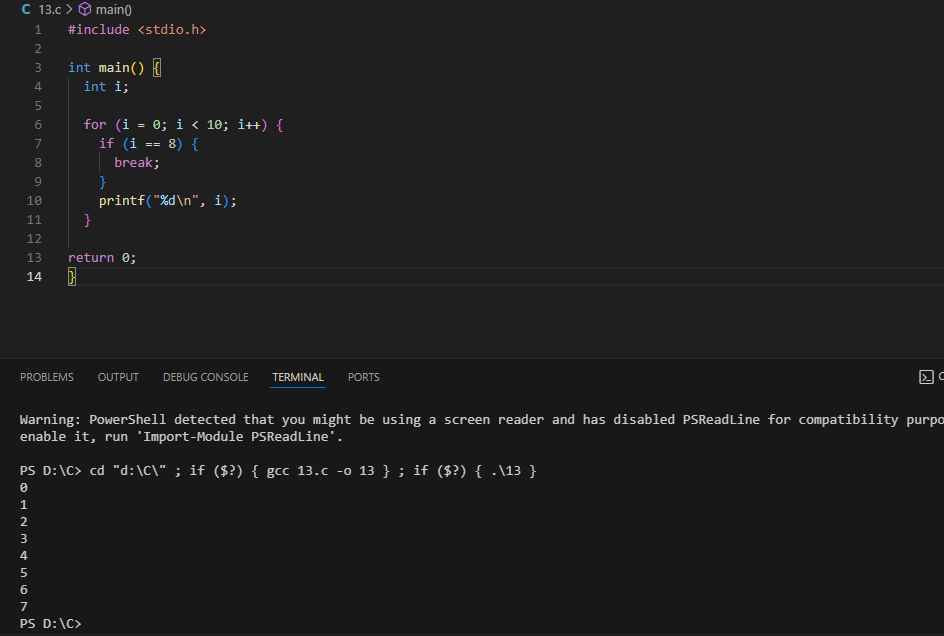Click the PowerShell warning message text
The image size is (944, 636).
tap(482, 428)
